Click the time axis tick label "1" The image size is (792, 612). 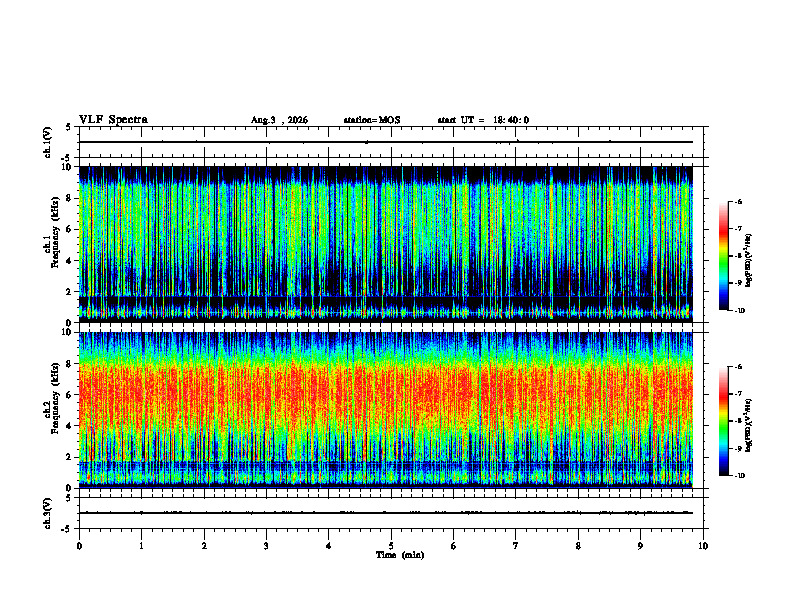141,546
